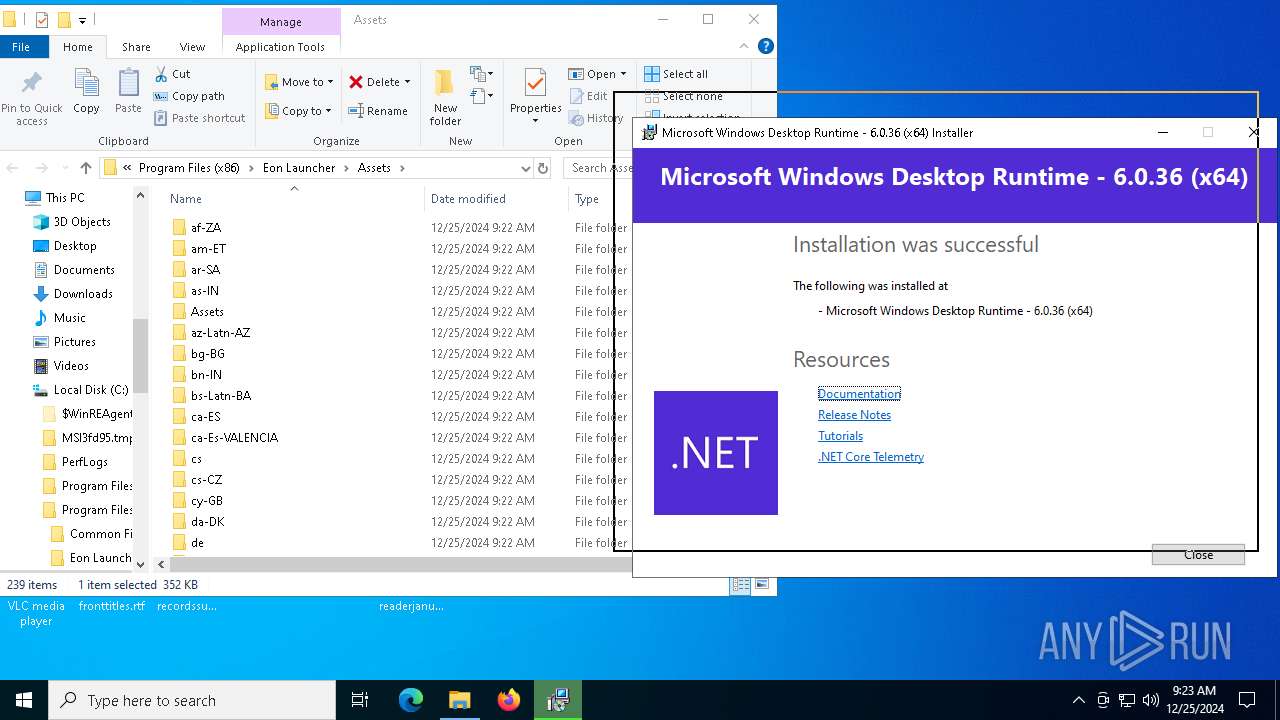Switch to details view in status bar
Viewport: 1280px width, 720px height.
741,585
